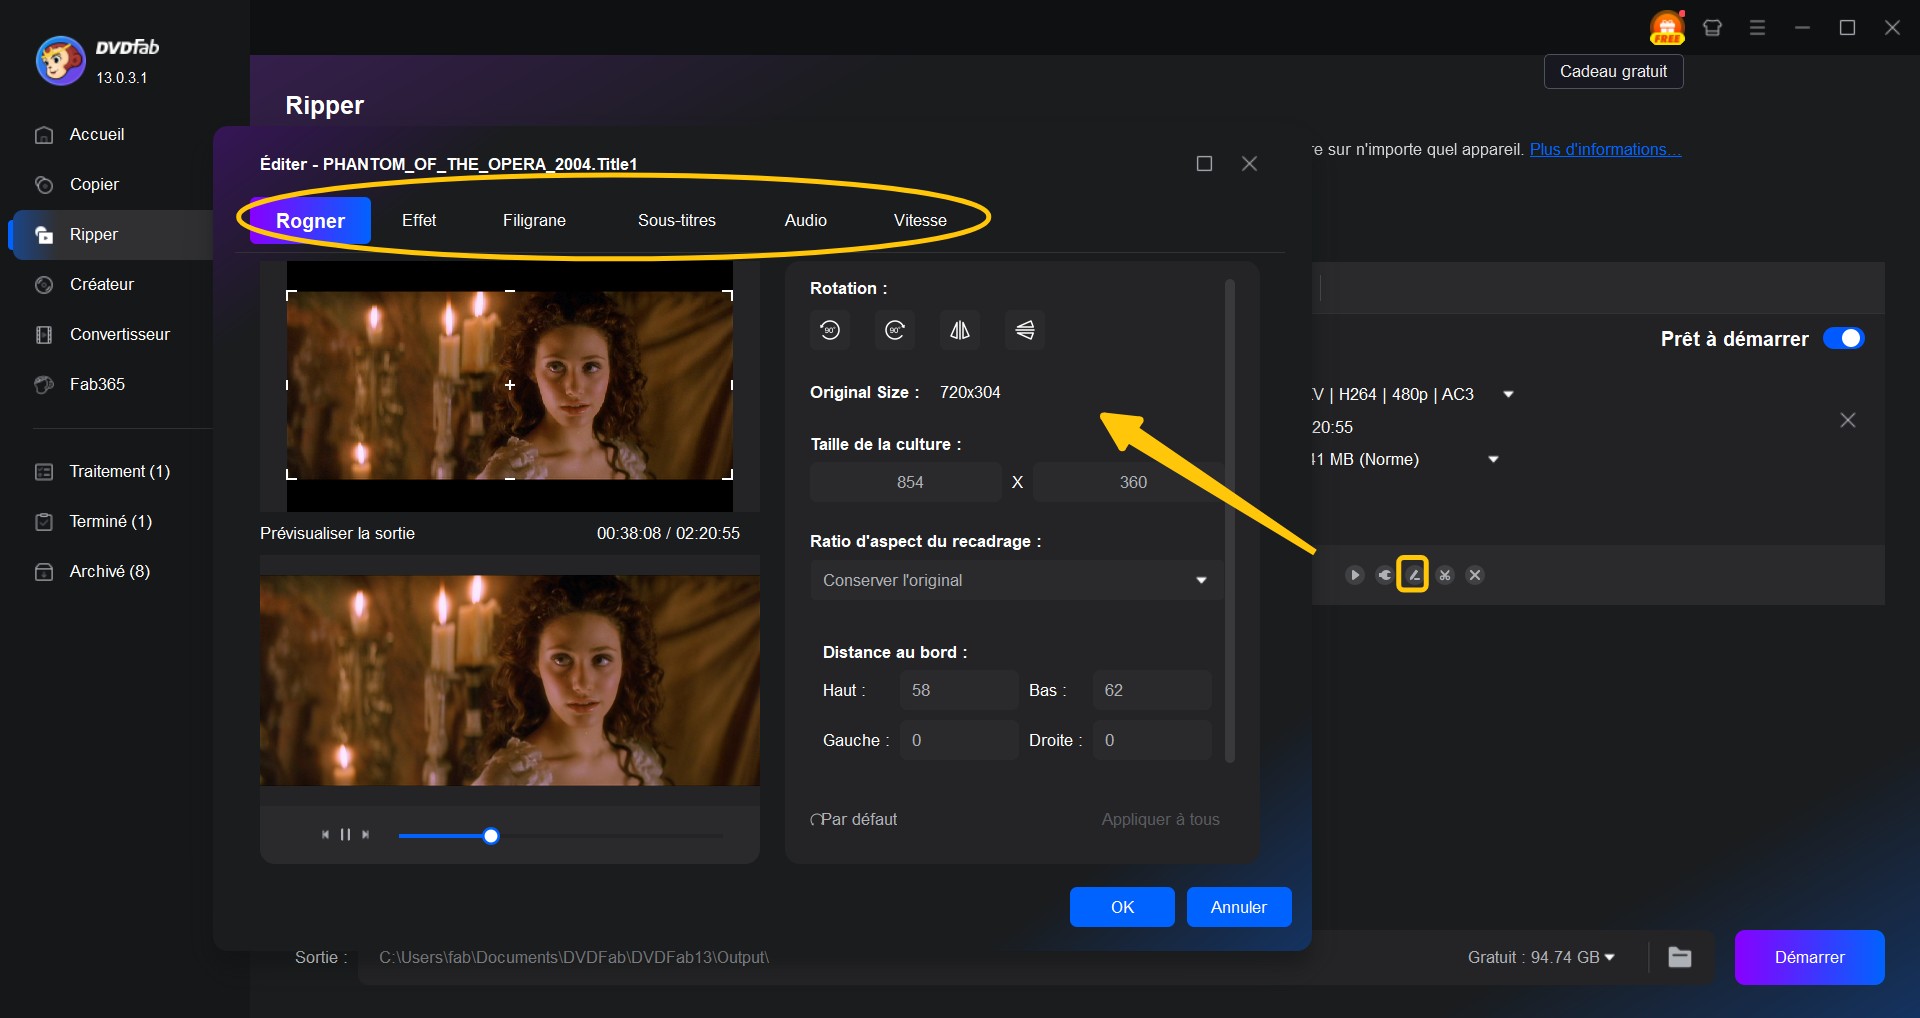Open the hamburger main menu

click(1757, 28)
